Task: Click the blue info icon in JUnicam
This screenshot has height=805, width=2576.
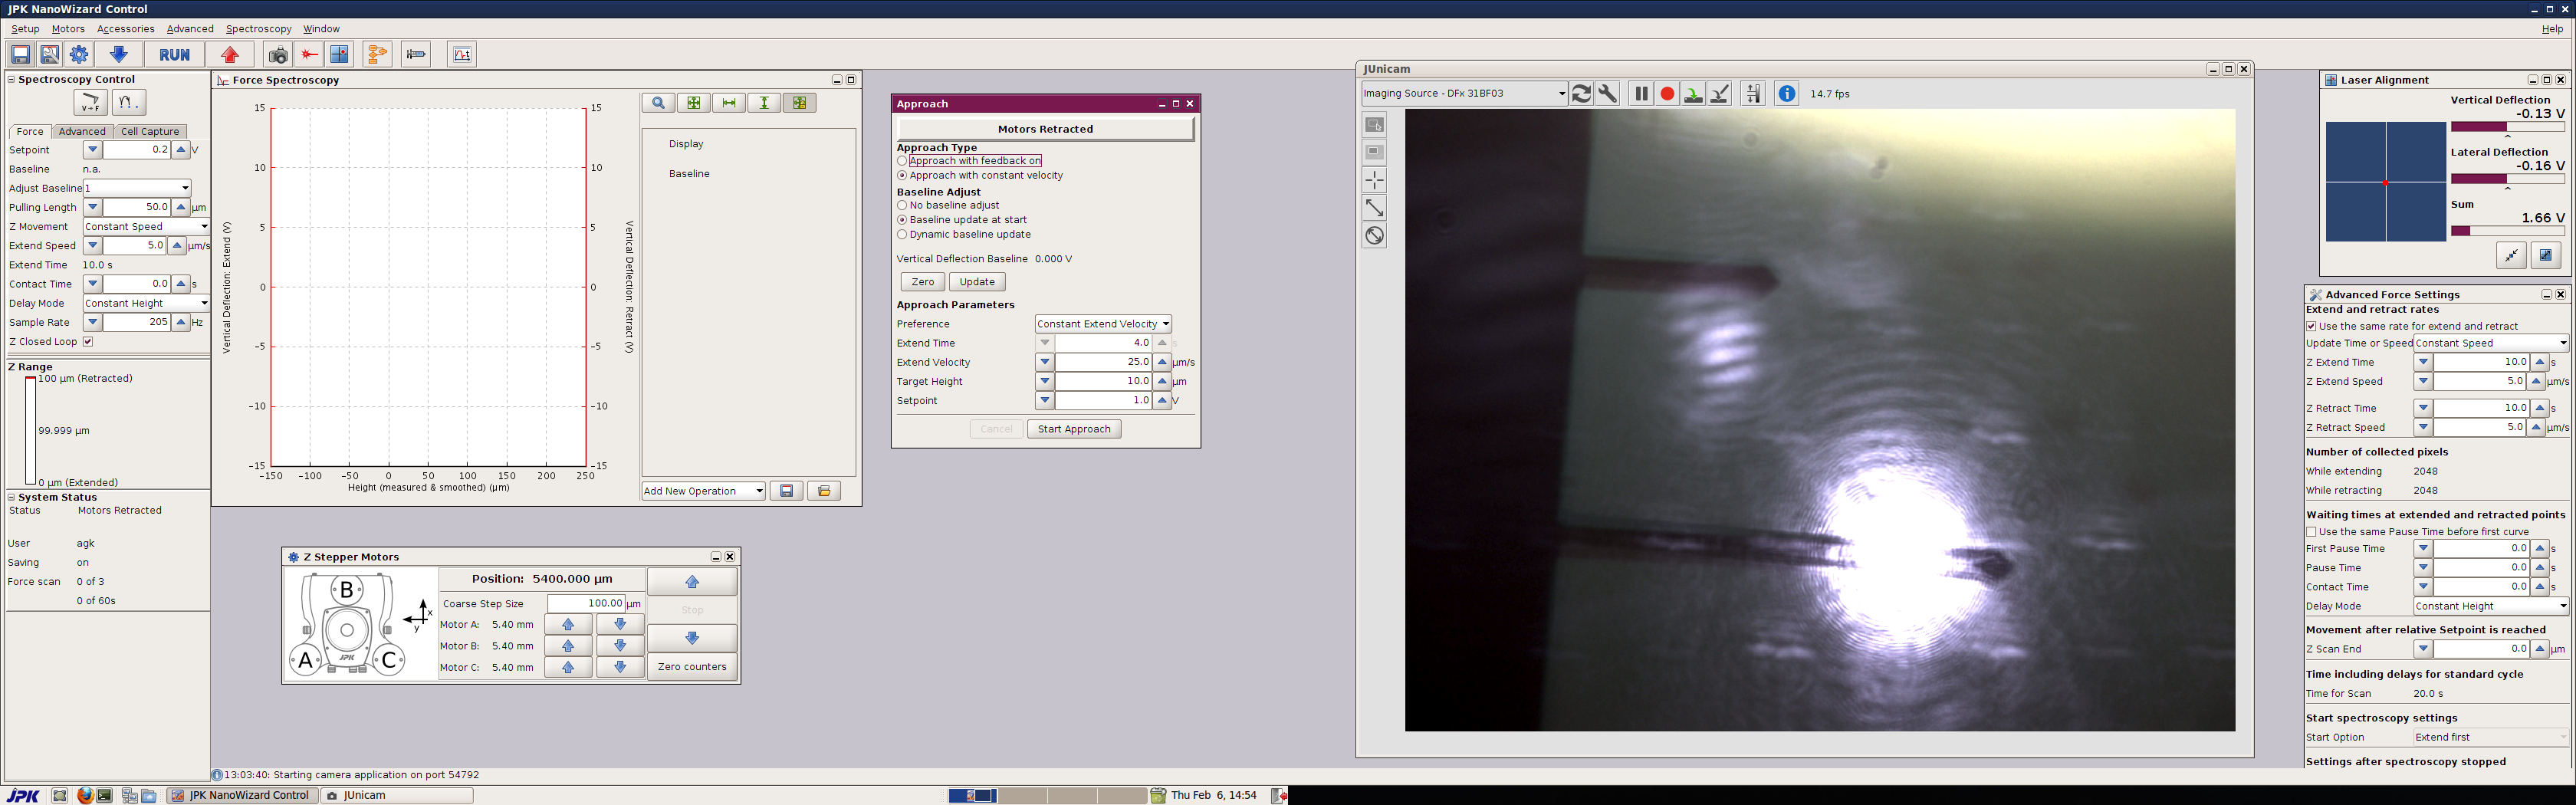Action: tap(1787, 94)
